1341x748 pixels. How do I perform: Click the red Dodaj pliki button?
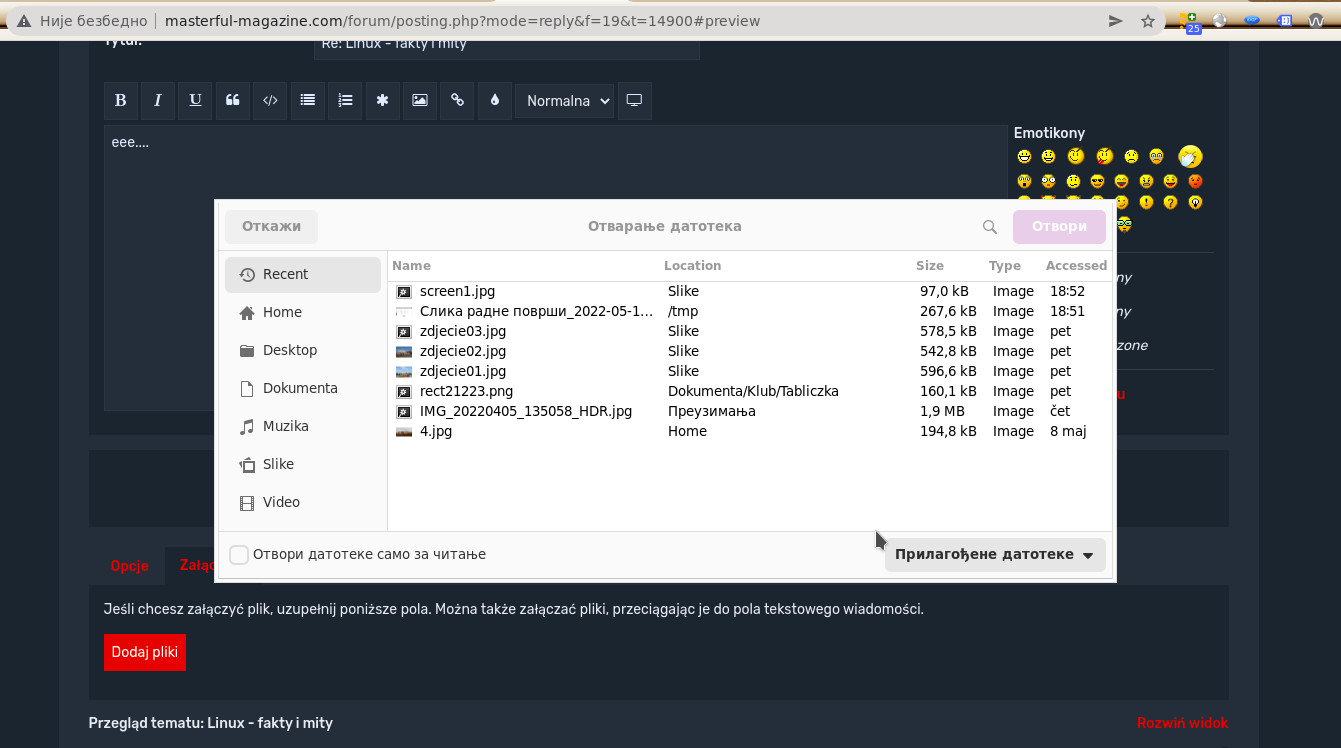click(x=145, y=652)
